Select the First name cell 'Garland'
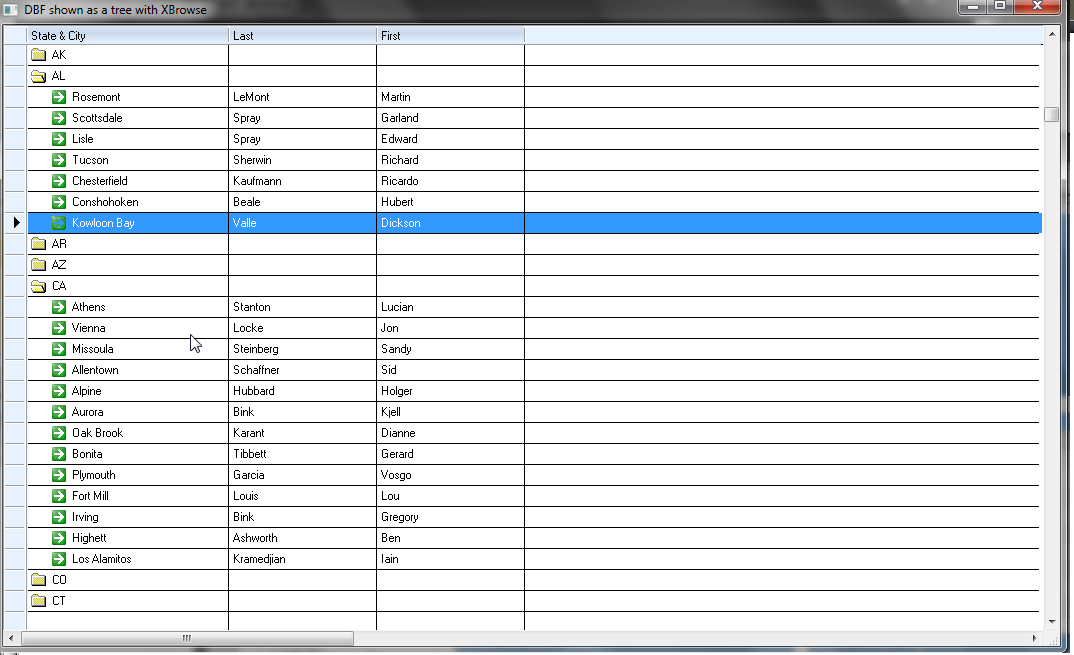The width and height of the screenshot is (1074, 655). click(x=451, y=118)
